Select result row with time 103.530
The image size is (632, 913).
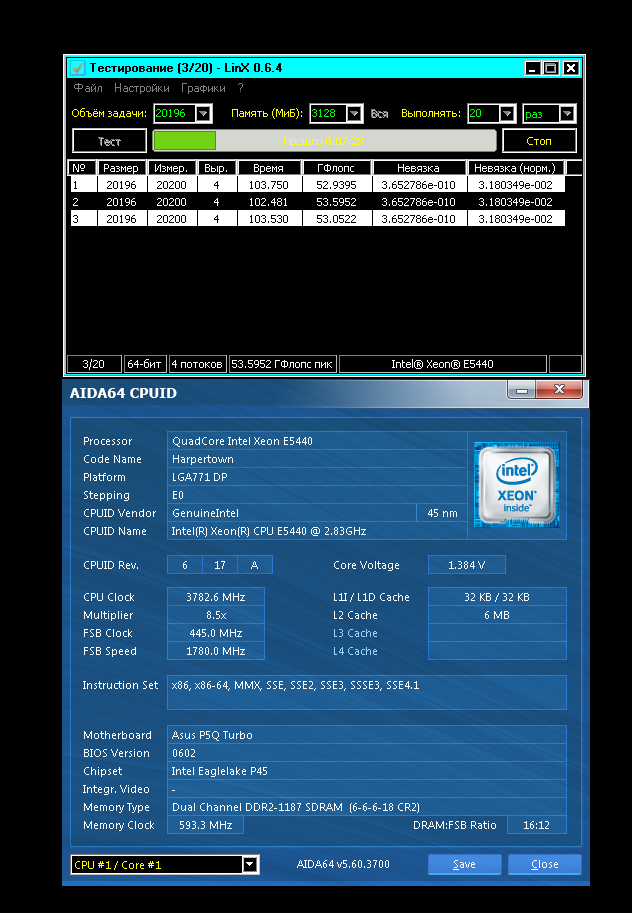tap(317, 219)
